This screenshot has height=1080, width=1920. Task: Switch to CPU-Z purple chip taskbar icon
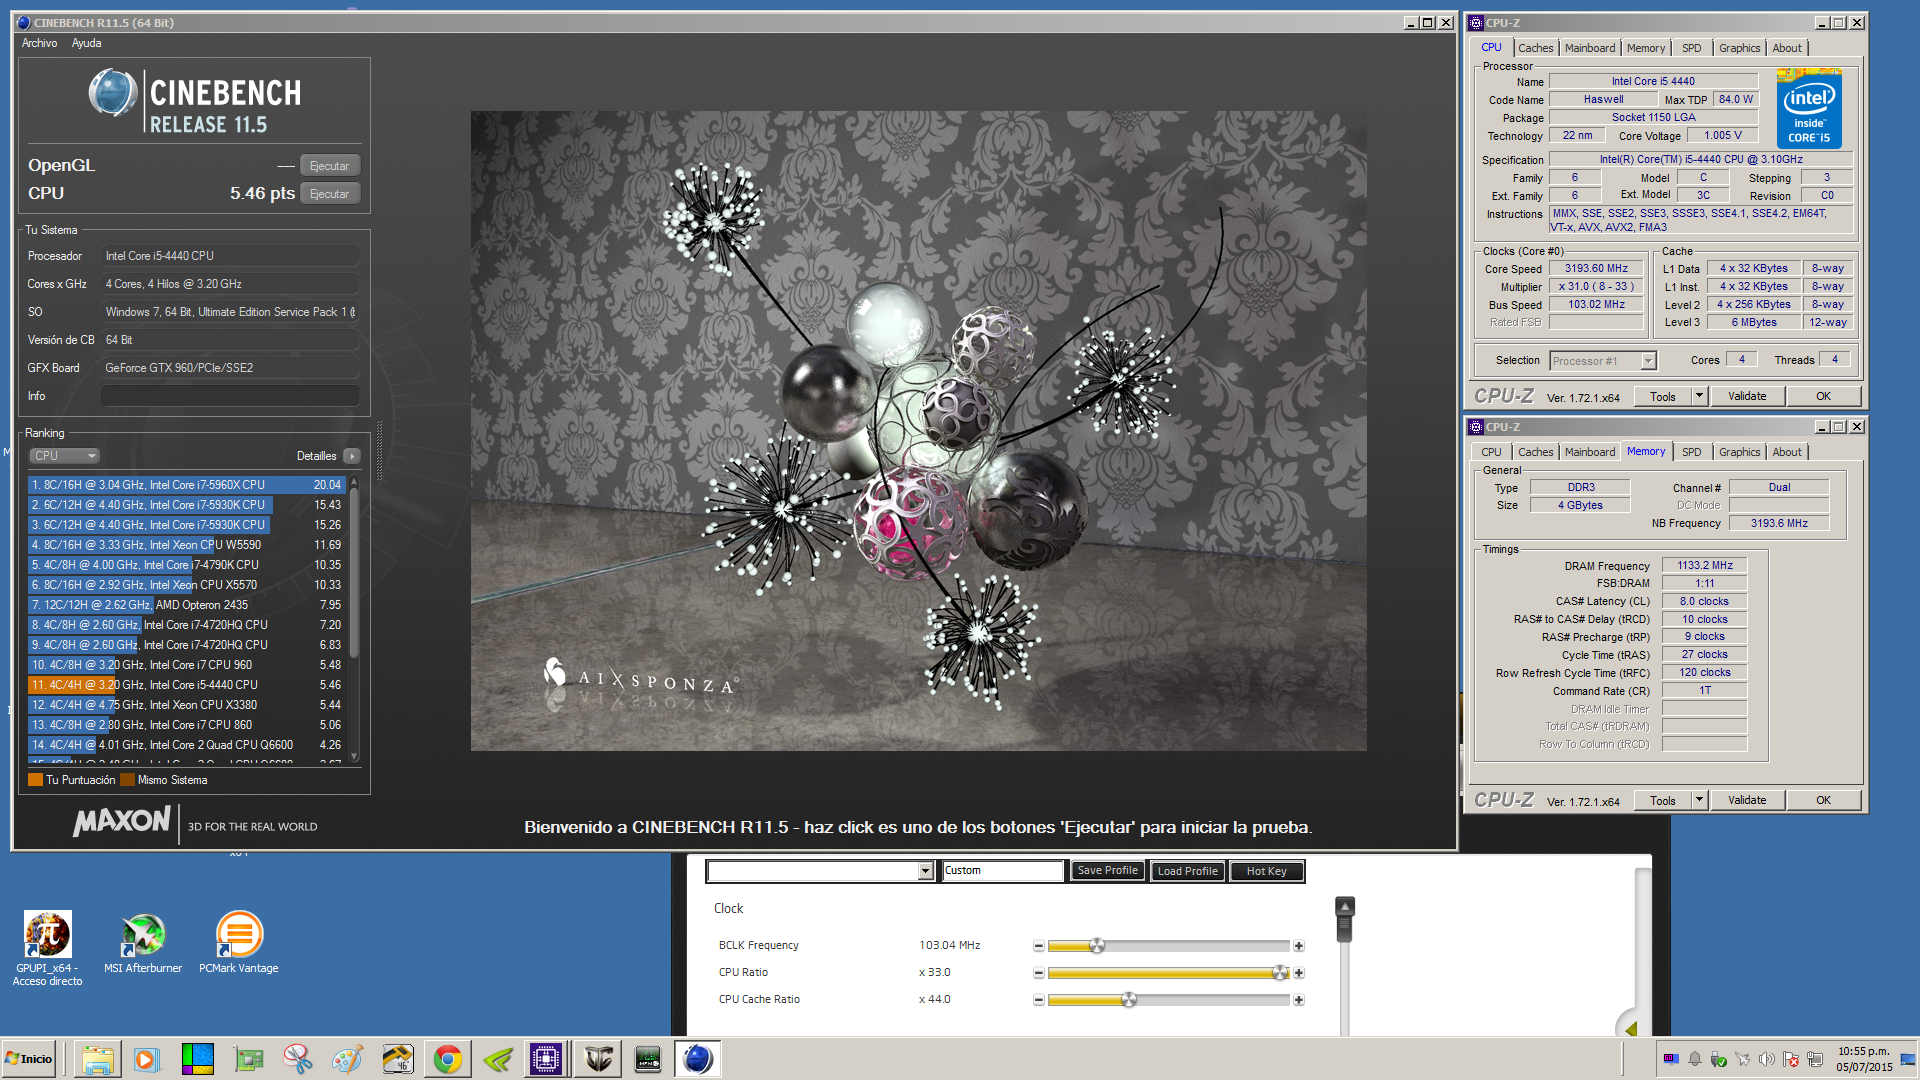coord(546,1059)
